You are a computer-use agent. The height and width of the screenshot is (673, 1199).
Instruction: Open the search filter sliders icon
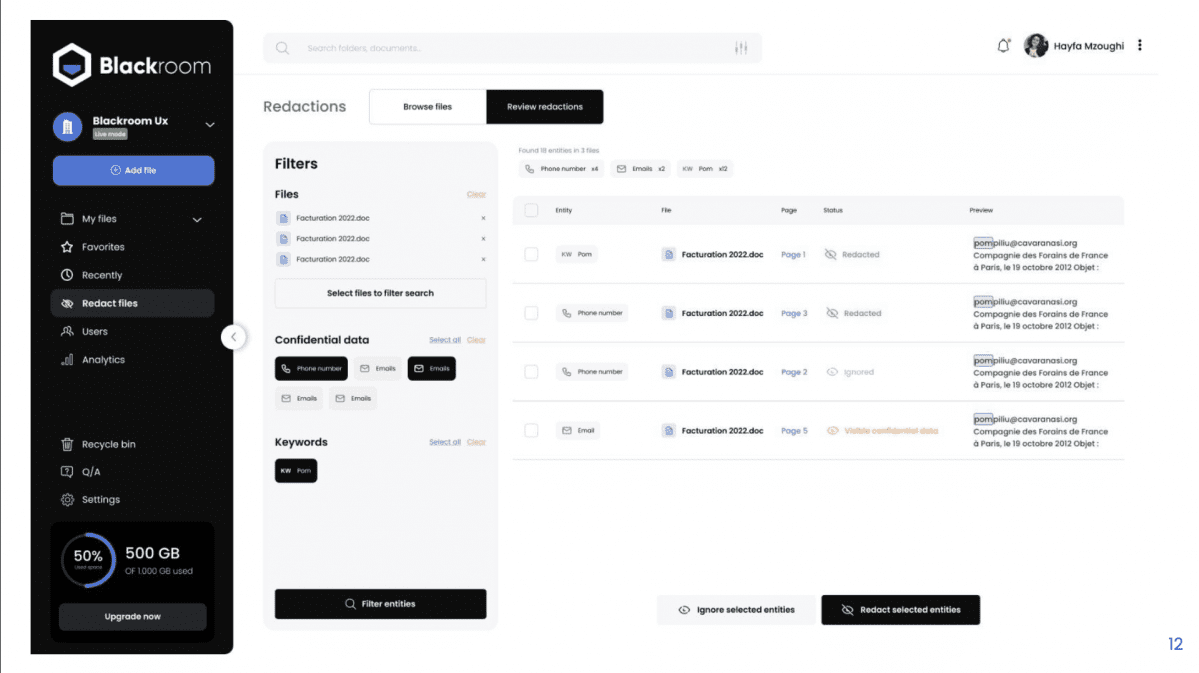click(x=741, y=48)
